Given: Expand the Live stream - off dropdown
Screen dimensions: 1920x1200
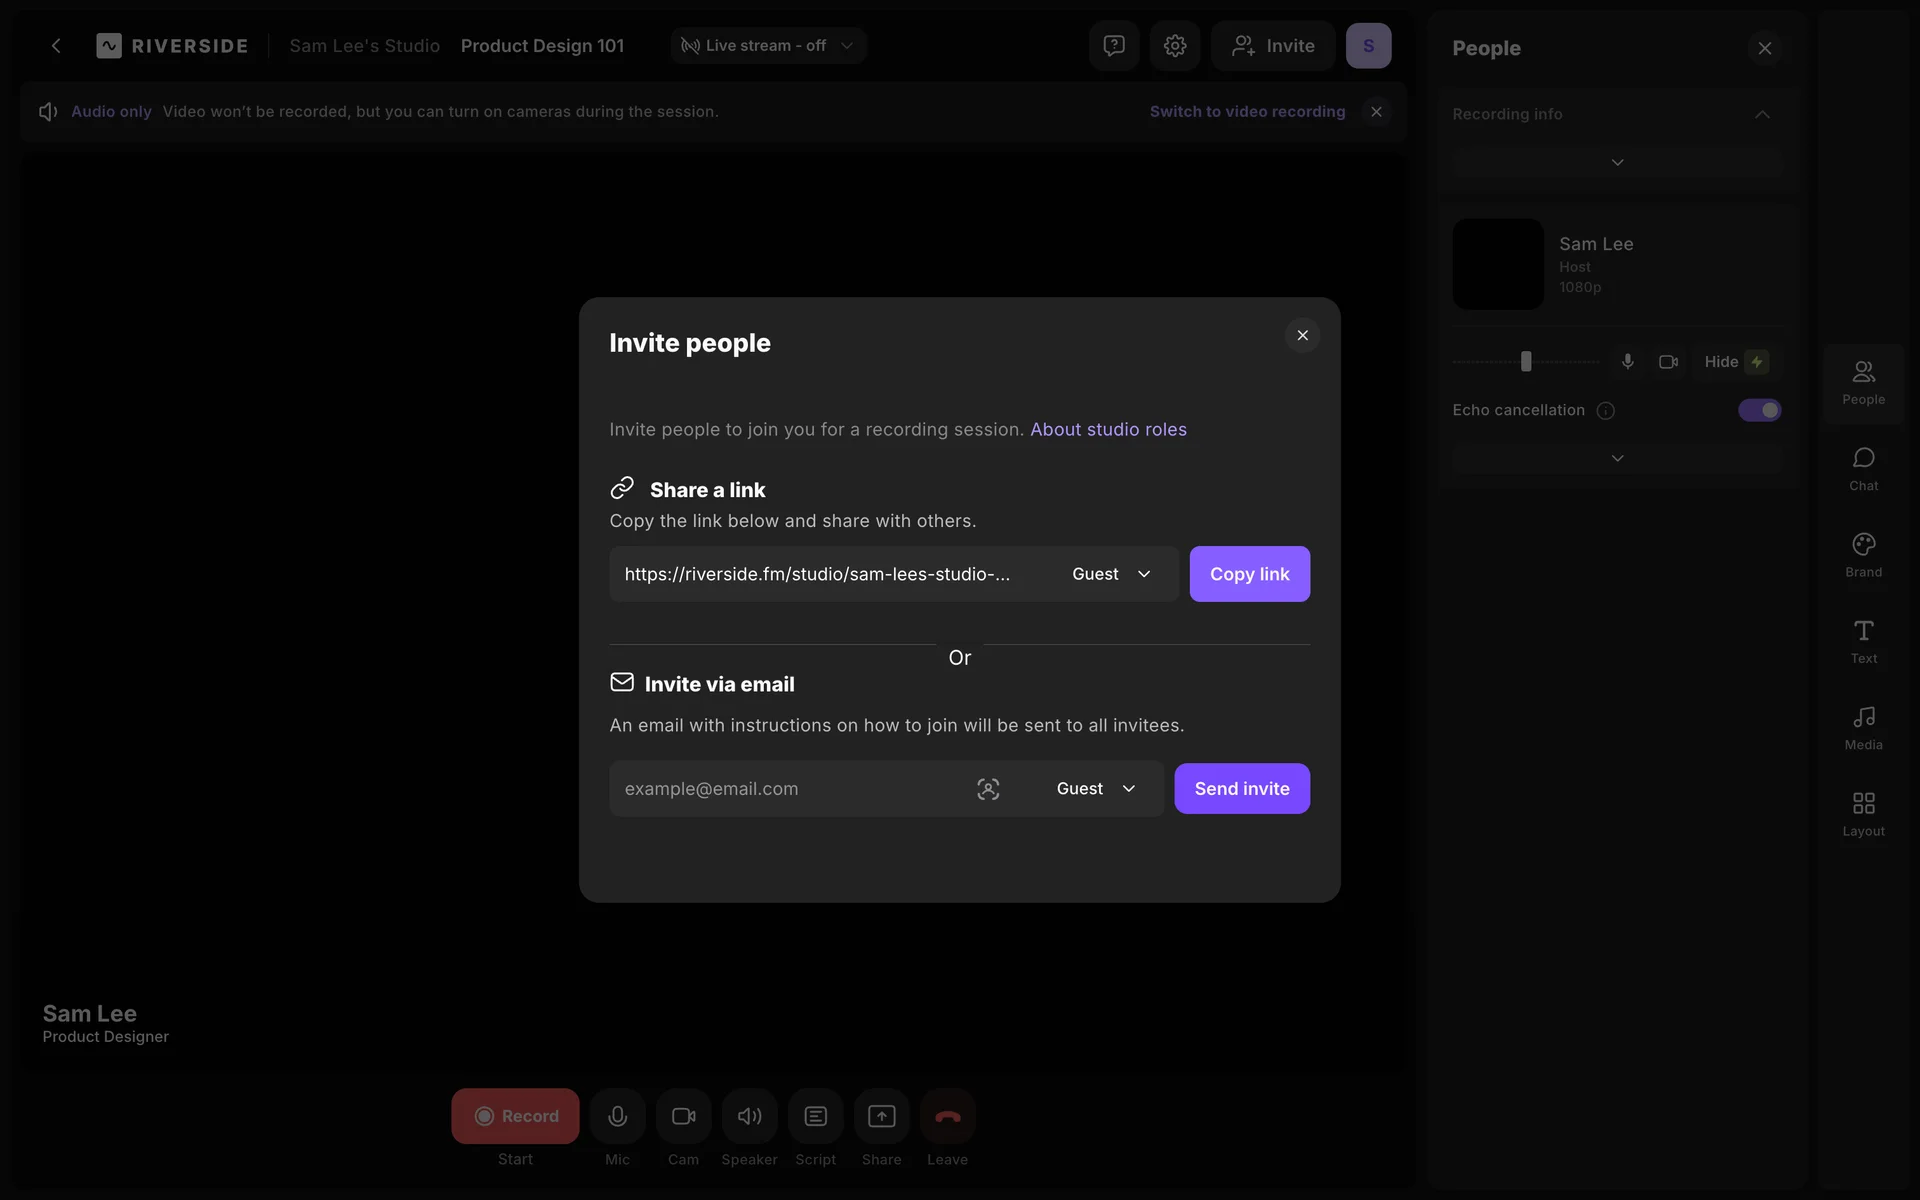Looking at the screenshot, I should pos(767,46).
